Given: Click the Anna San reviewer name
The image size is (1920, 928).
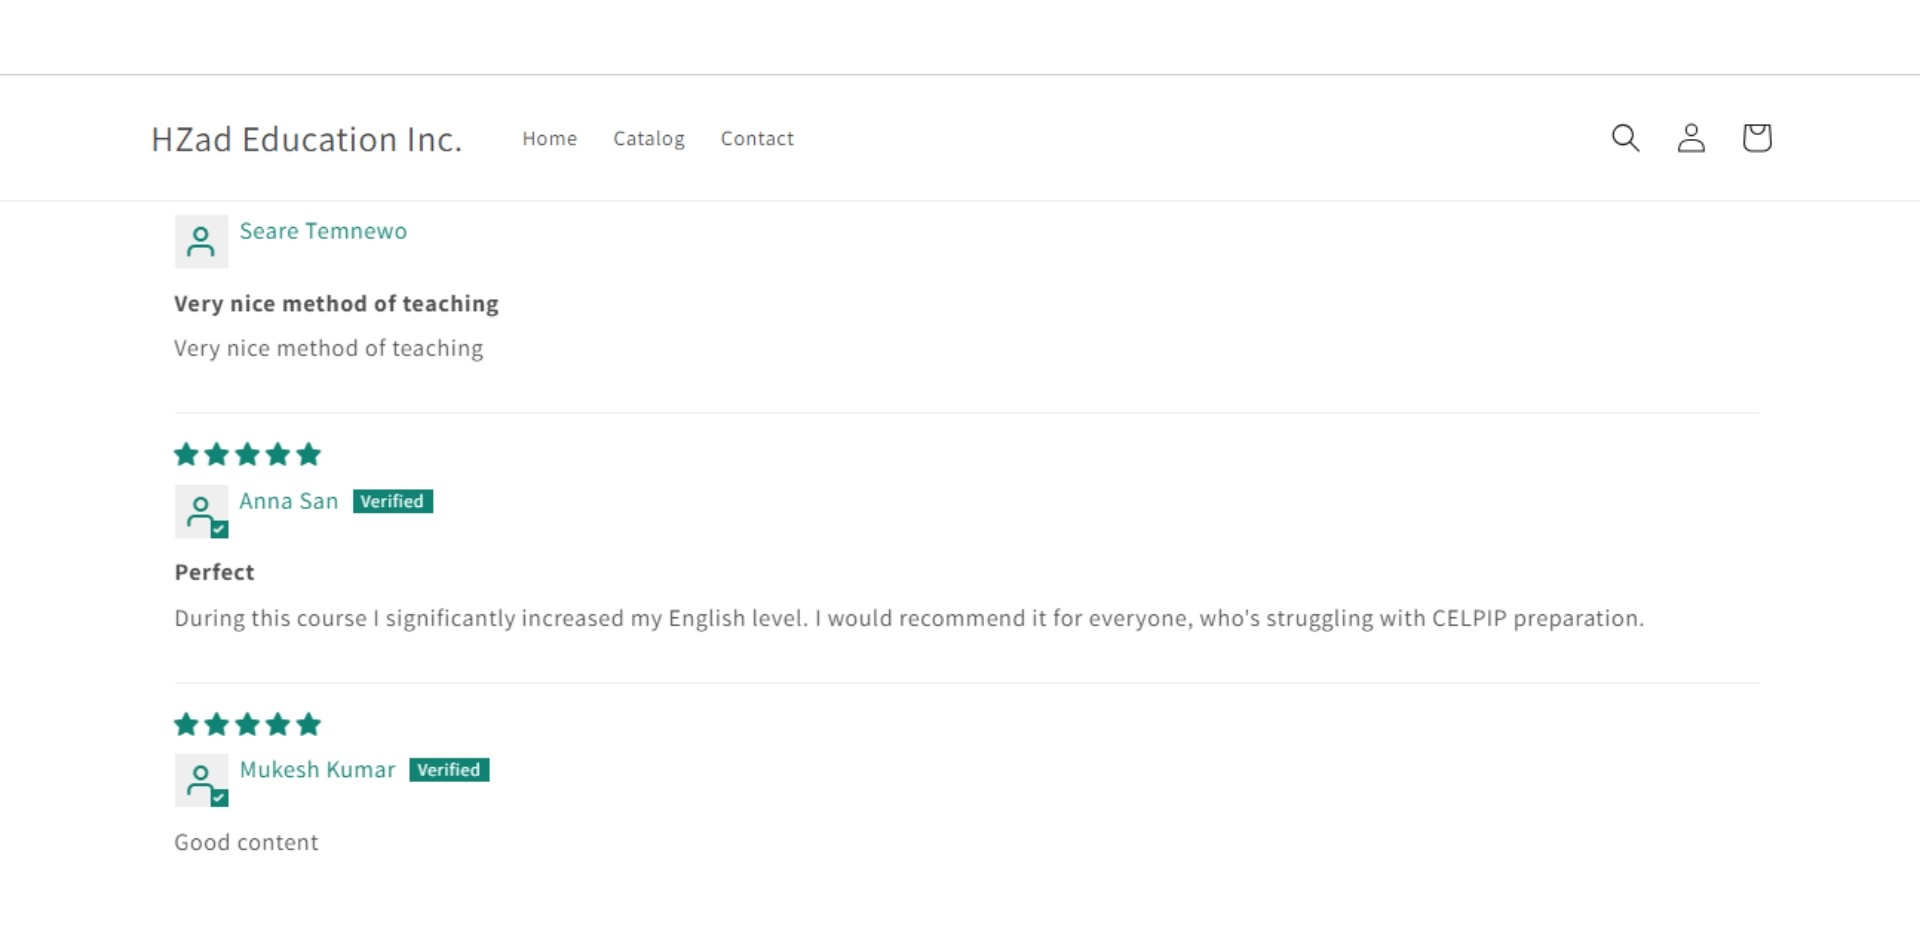Looking at the screenshot, I should click(289, 501).
